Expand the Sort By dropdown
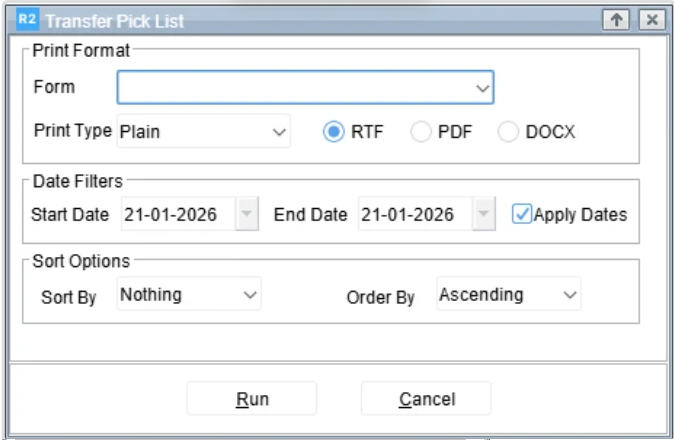674x440 pixels. [x=189, y=295]
